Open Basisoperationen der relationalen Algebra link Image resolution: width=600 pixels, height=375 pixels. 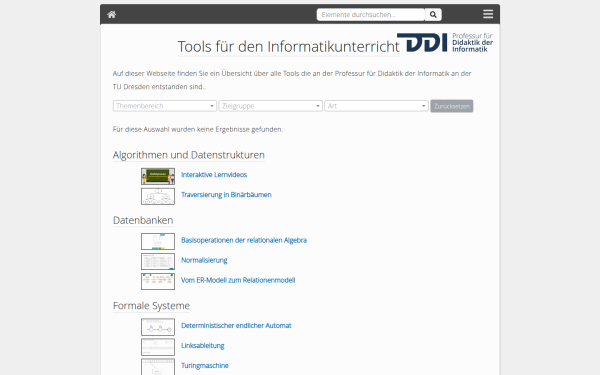pyautogui.click(x=244, y=240)
